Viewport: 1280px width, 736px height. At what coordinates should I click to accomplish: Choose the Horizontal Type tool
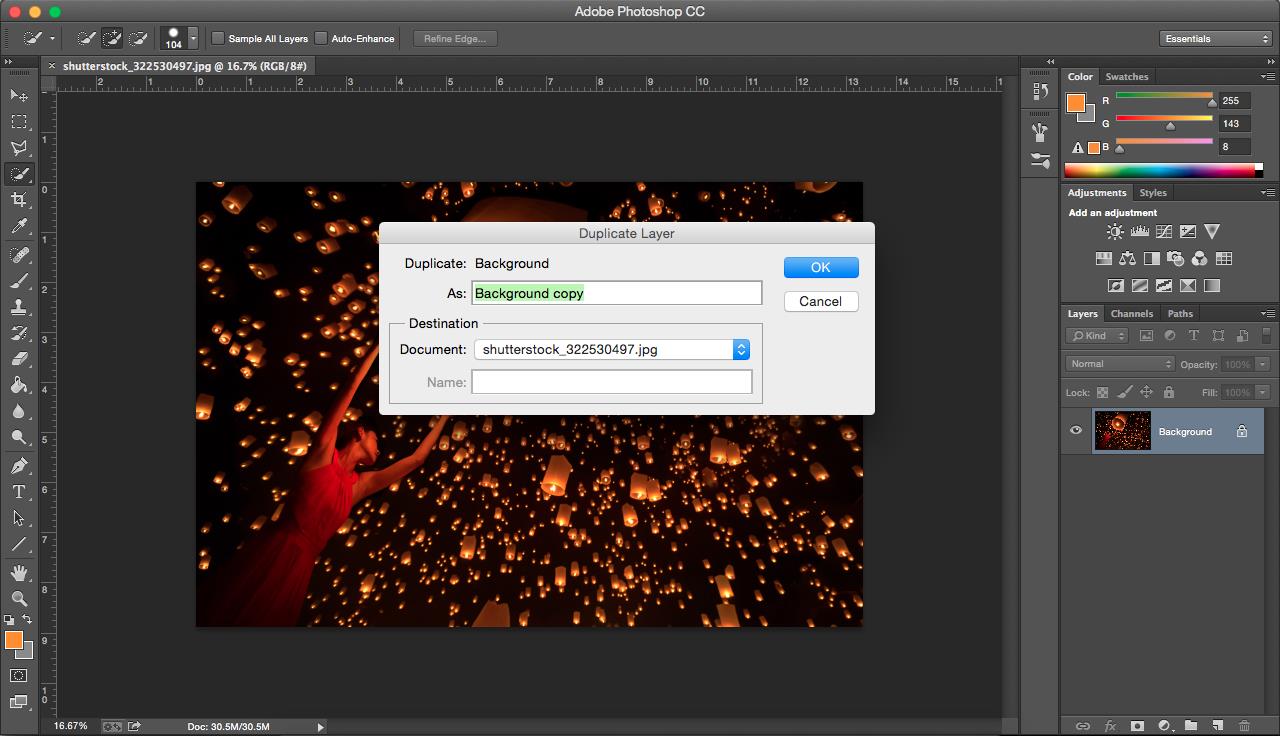coord(19,492)
